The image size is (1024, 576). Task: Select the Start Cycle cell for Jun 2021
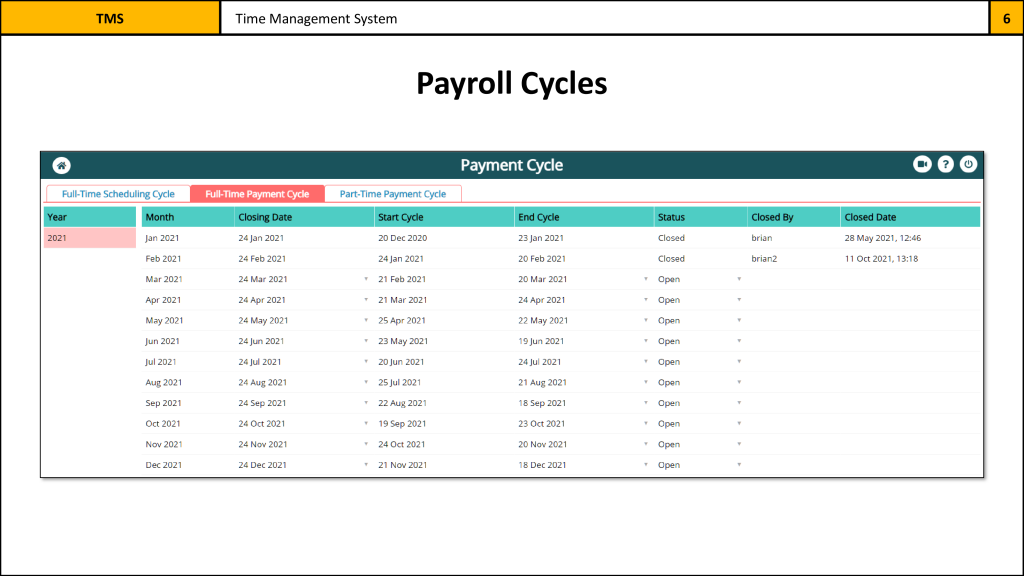[402, 341]
